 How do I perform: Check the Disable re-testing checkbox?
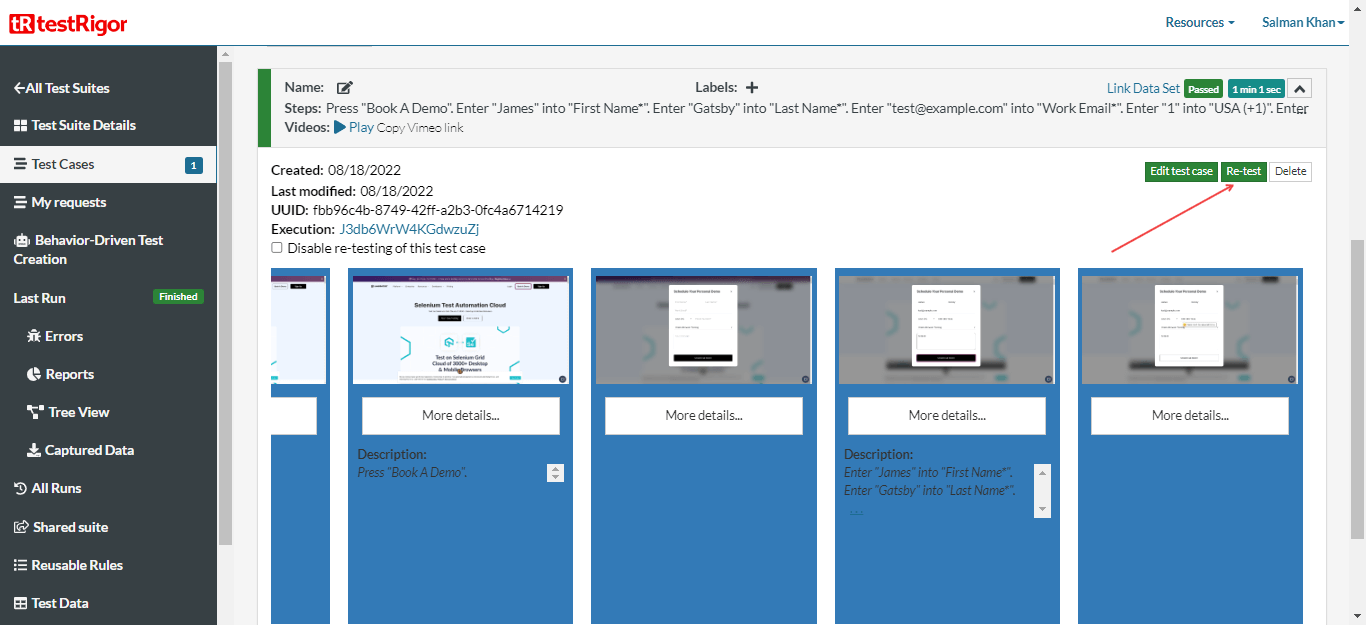click(x=277, y=248)
